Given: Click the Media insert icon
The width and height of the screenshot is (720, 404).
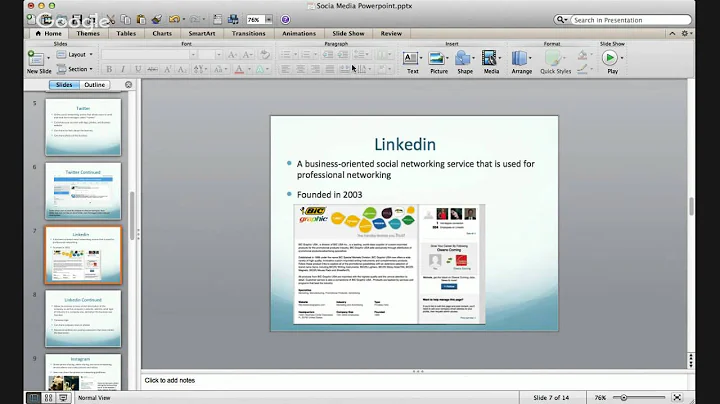Looking at the screenshot, I should pyautogui.click(x=489, y=58).
